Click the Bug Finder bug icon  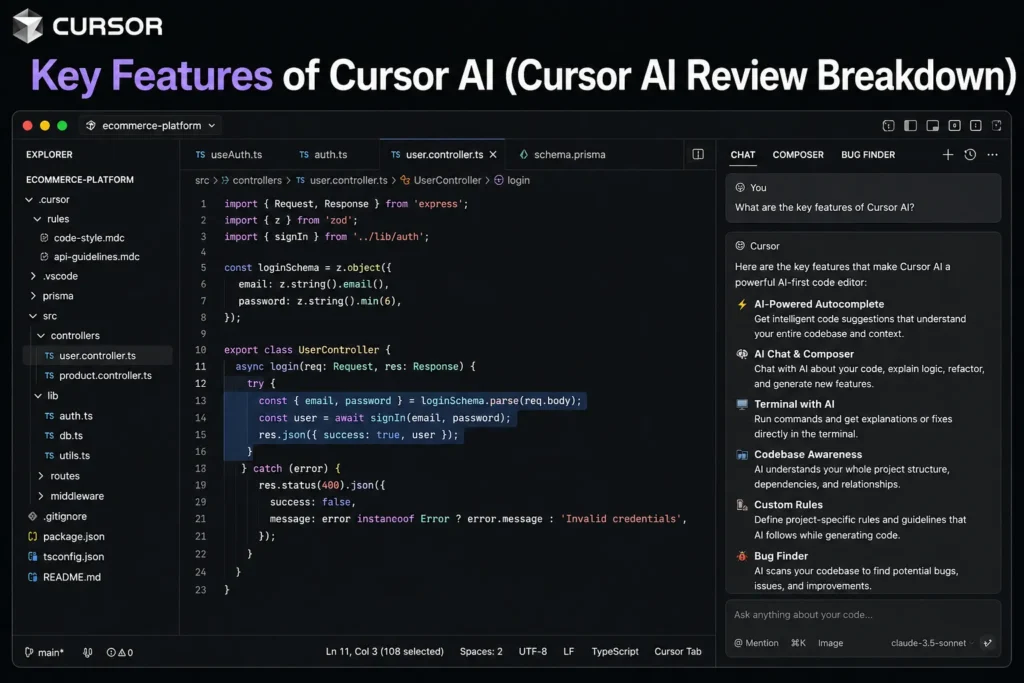click(x=742, y=556)
